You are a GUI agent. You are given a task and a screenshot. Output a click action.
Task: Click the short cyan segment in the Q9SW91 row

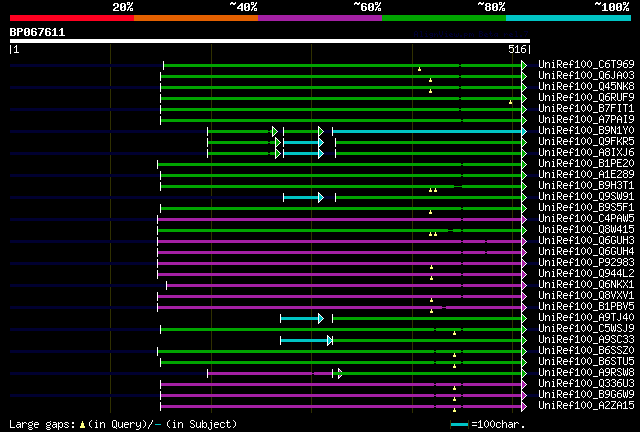click(301, 198)
